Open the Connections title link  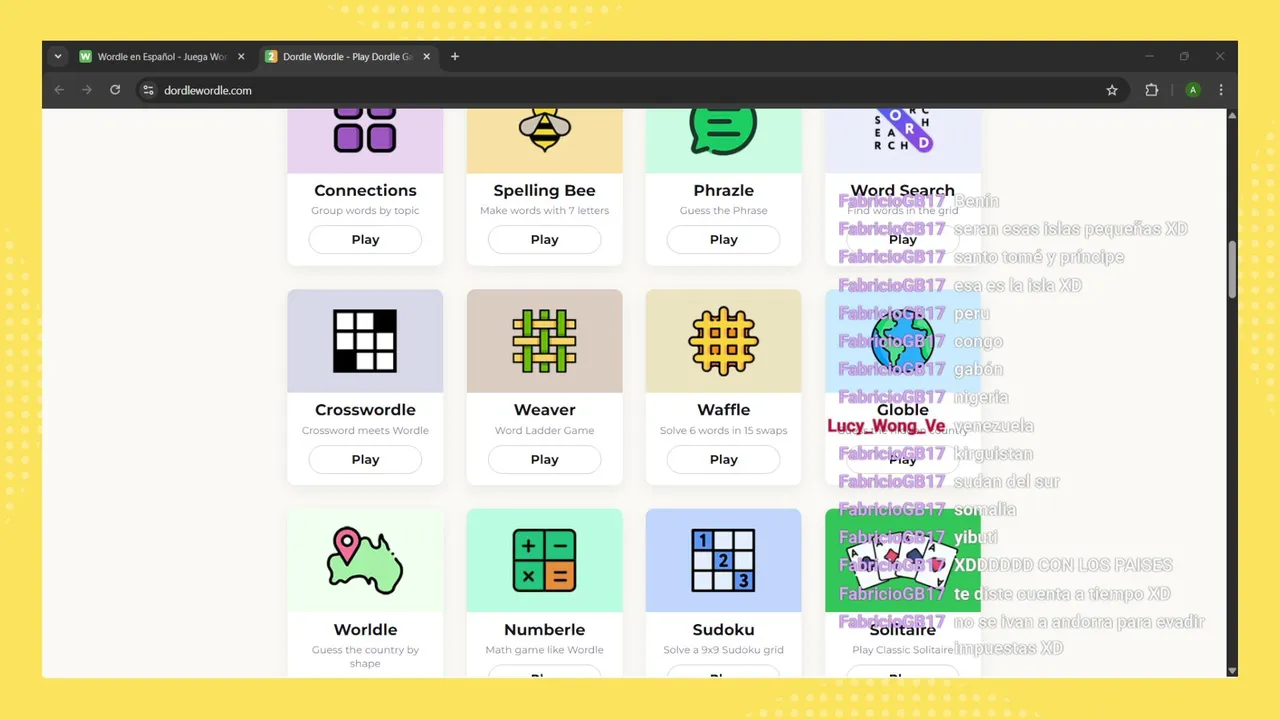click(x=365, y=190)
